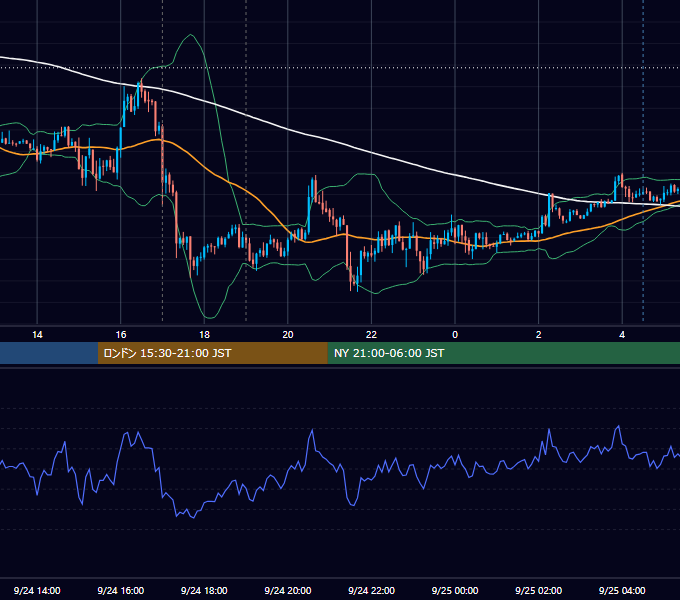Click the 9/24 20:00 date label
This screenshot has height=600, width=680.
click(288, 590)
